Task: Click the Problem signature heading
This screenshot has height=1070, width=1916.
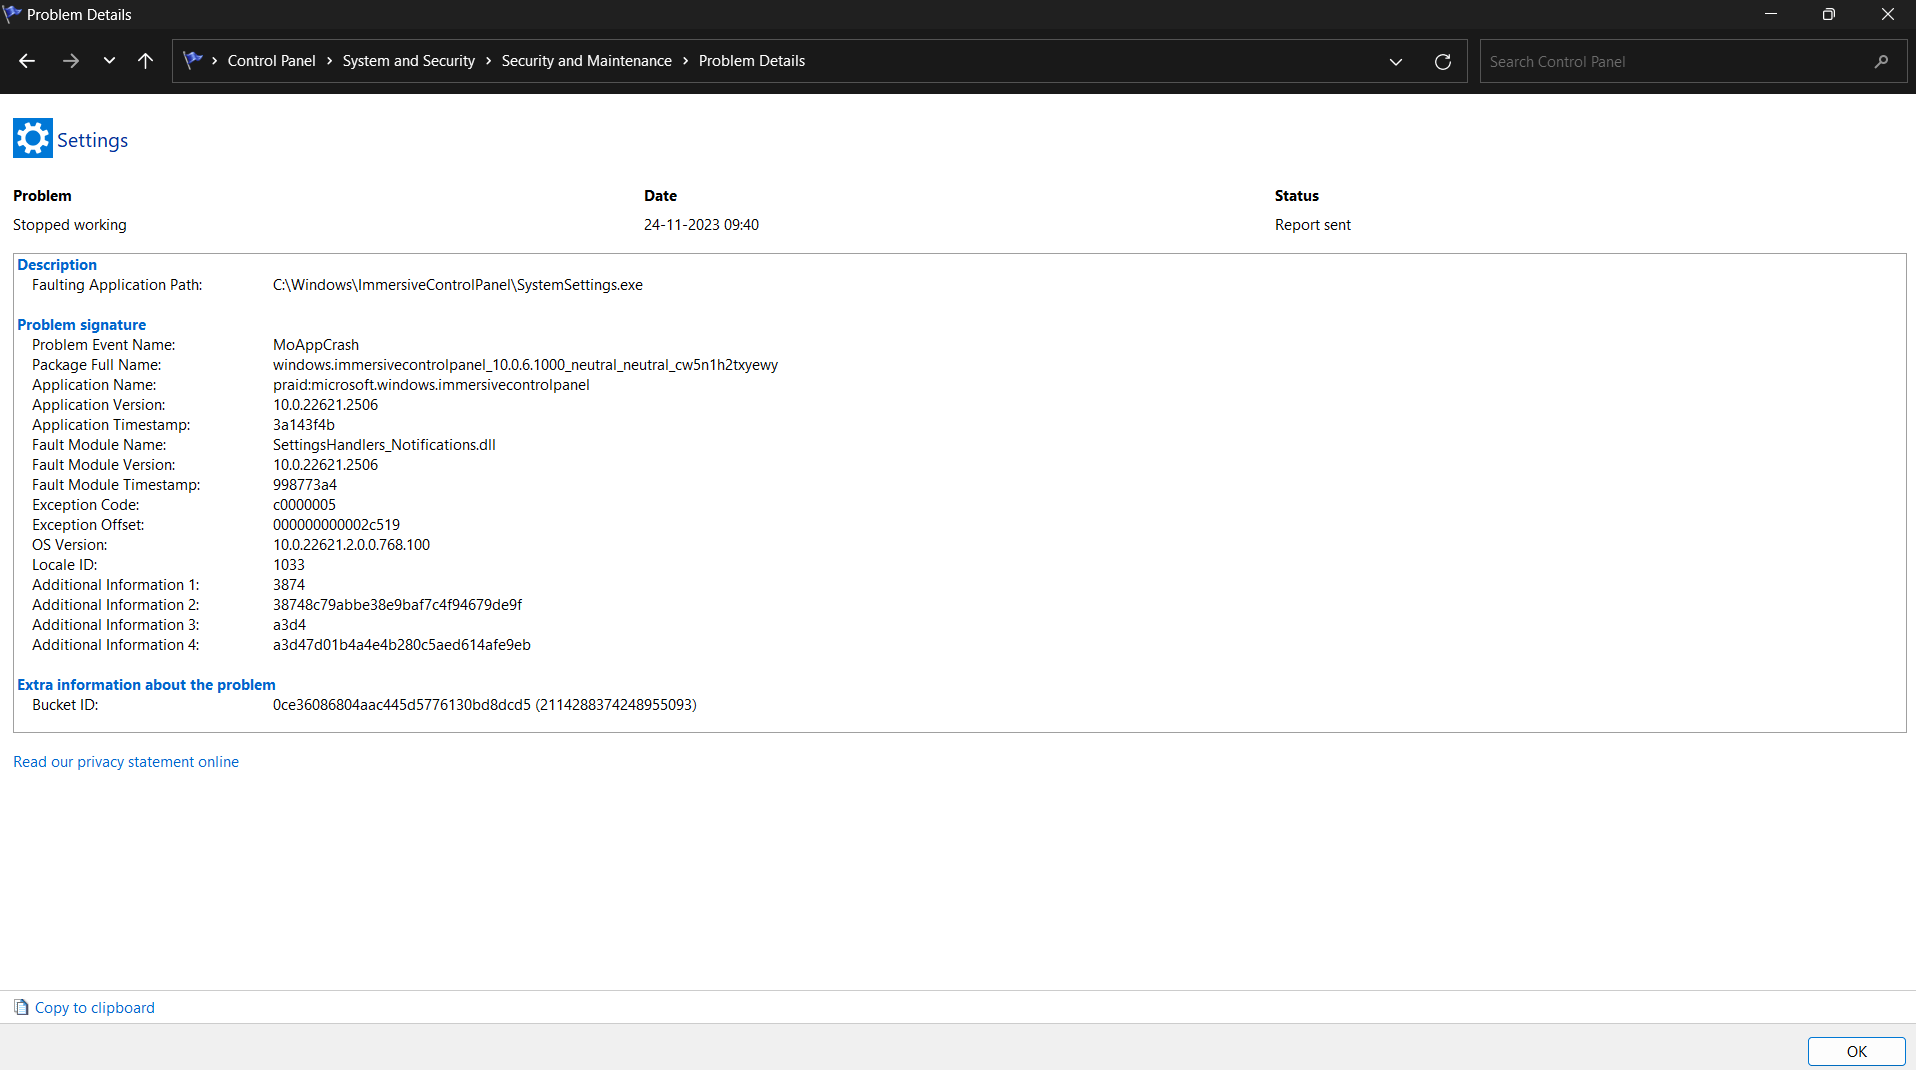Action: click(81, 325)
